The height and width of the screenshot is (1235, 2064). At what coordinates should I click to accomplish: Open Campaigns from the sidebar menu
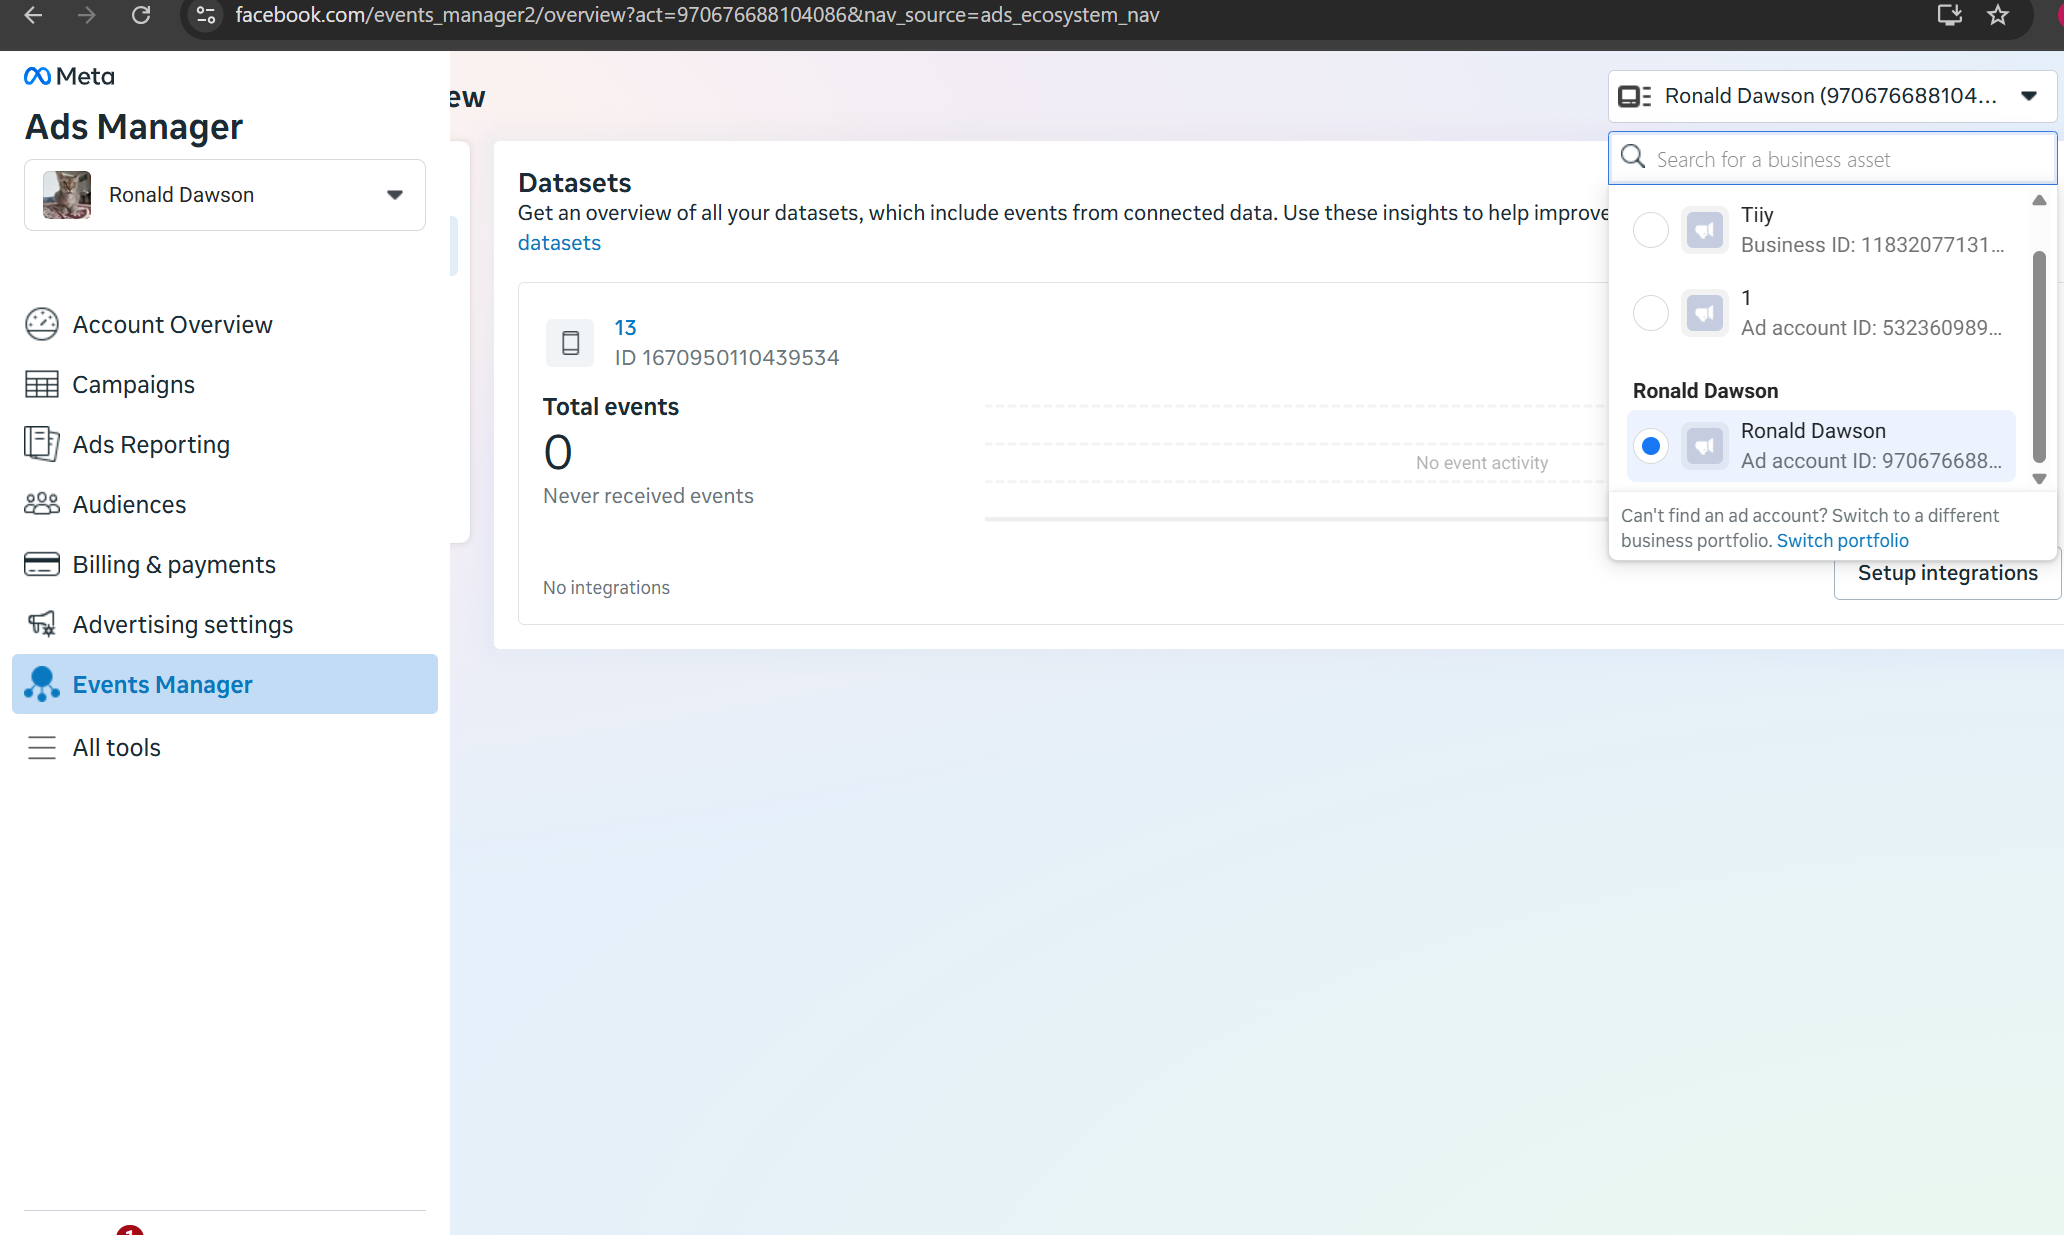tap(134, 385)
